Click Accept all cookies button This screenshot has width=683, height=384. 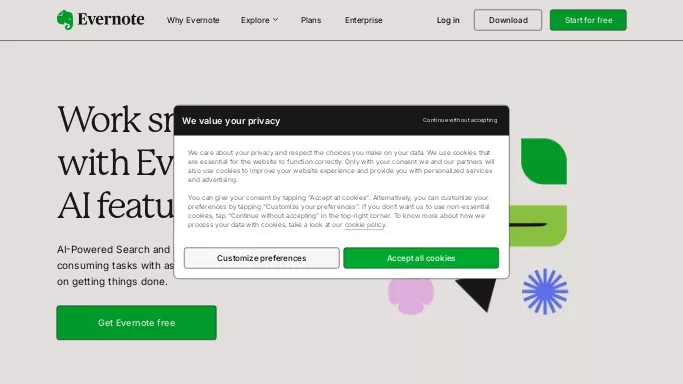coord(421,258)
